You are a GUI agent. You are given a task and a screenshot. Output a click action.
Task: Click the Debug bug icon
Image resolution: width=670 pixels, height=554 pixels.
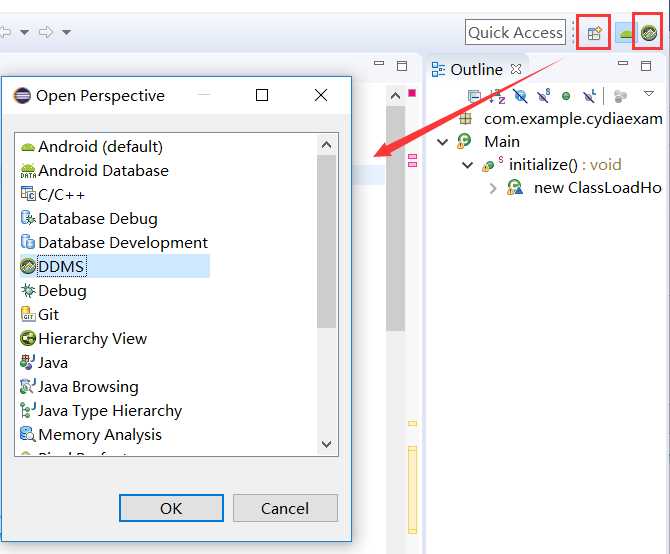pyautogui.click(x=28, y=290)
